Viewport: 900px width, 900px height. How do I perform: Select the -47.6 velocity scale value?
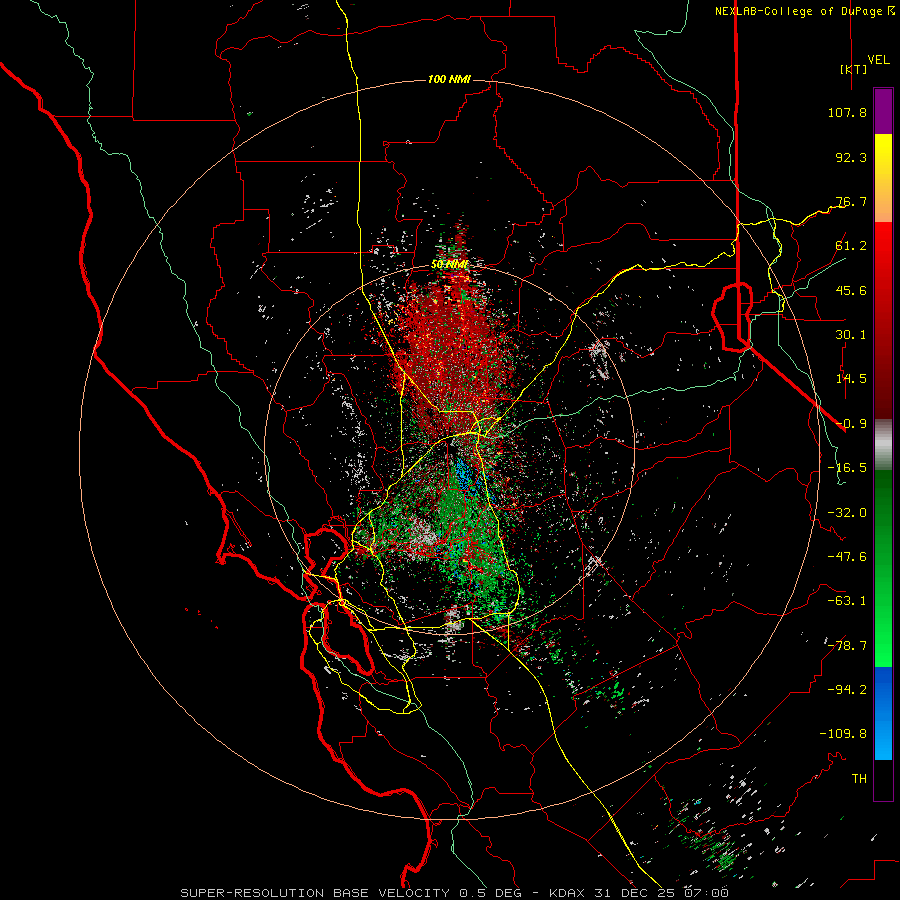(847, 557)
